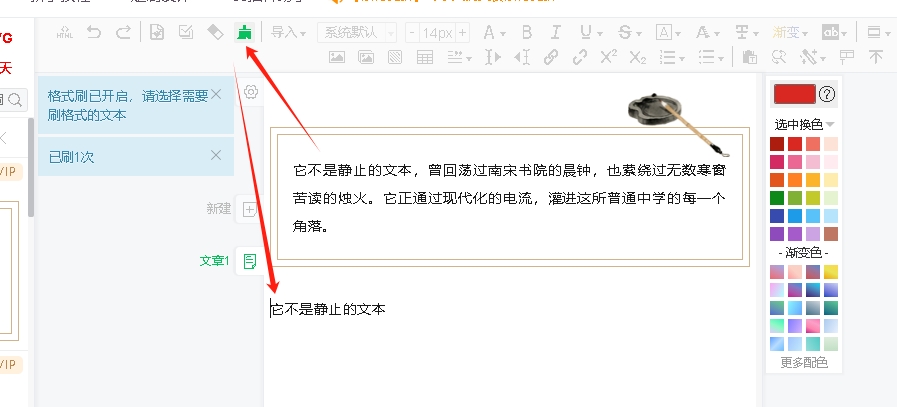Click the green format painter brush icon
897x407 pixels.
[x=242, y=32]
